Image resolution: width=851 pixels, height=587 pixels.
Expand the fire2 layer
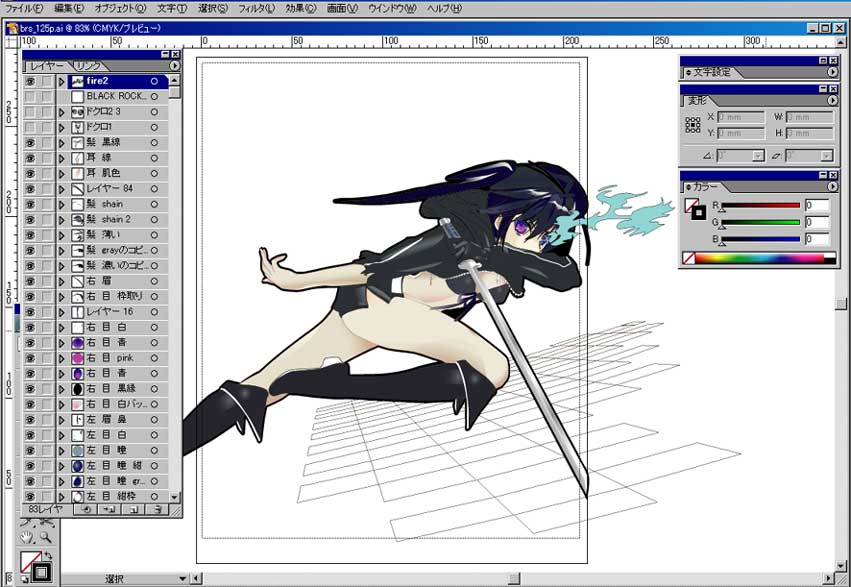tap(61, 81)
